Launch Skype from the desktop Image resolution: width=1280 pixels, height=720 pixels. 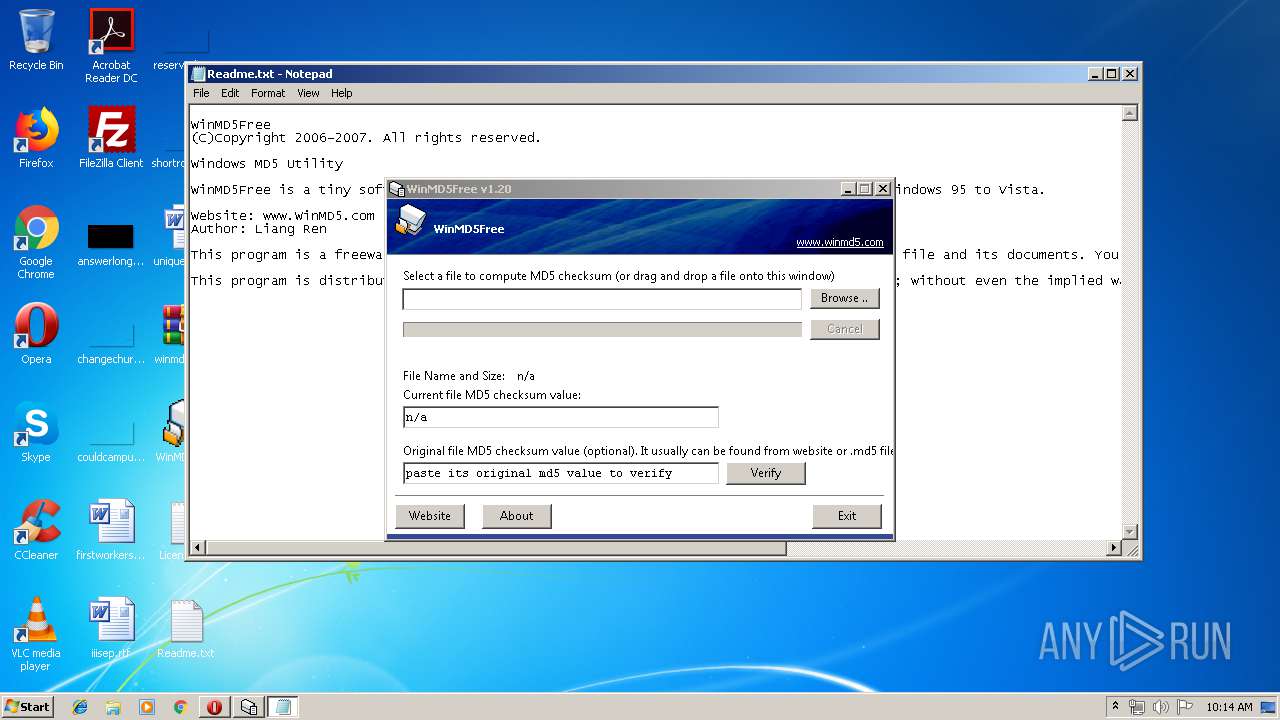point(36,432)
